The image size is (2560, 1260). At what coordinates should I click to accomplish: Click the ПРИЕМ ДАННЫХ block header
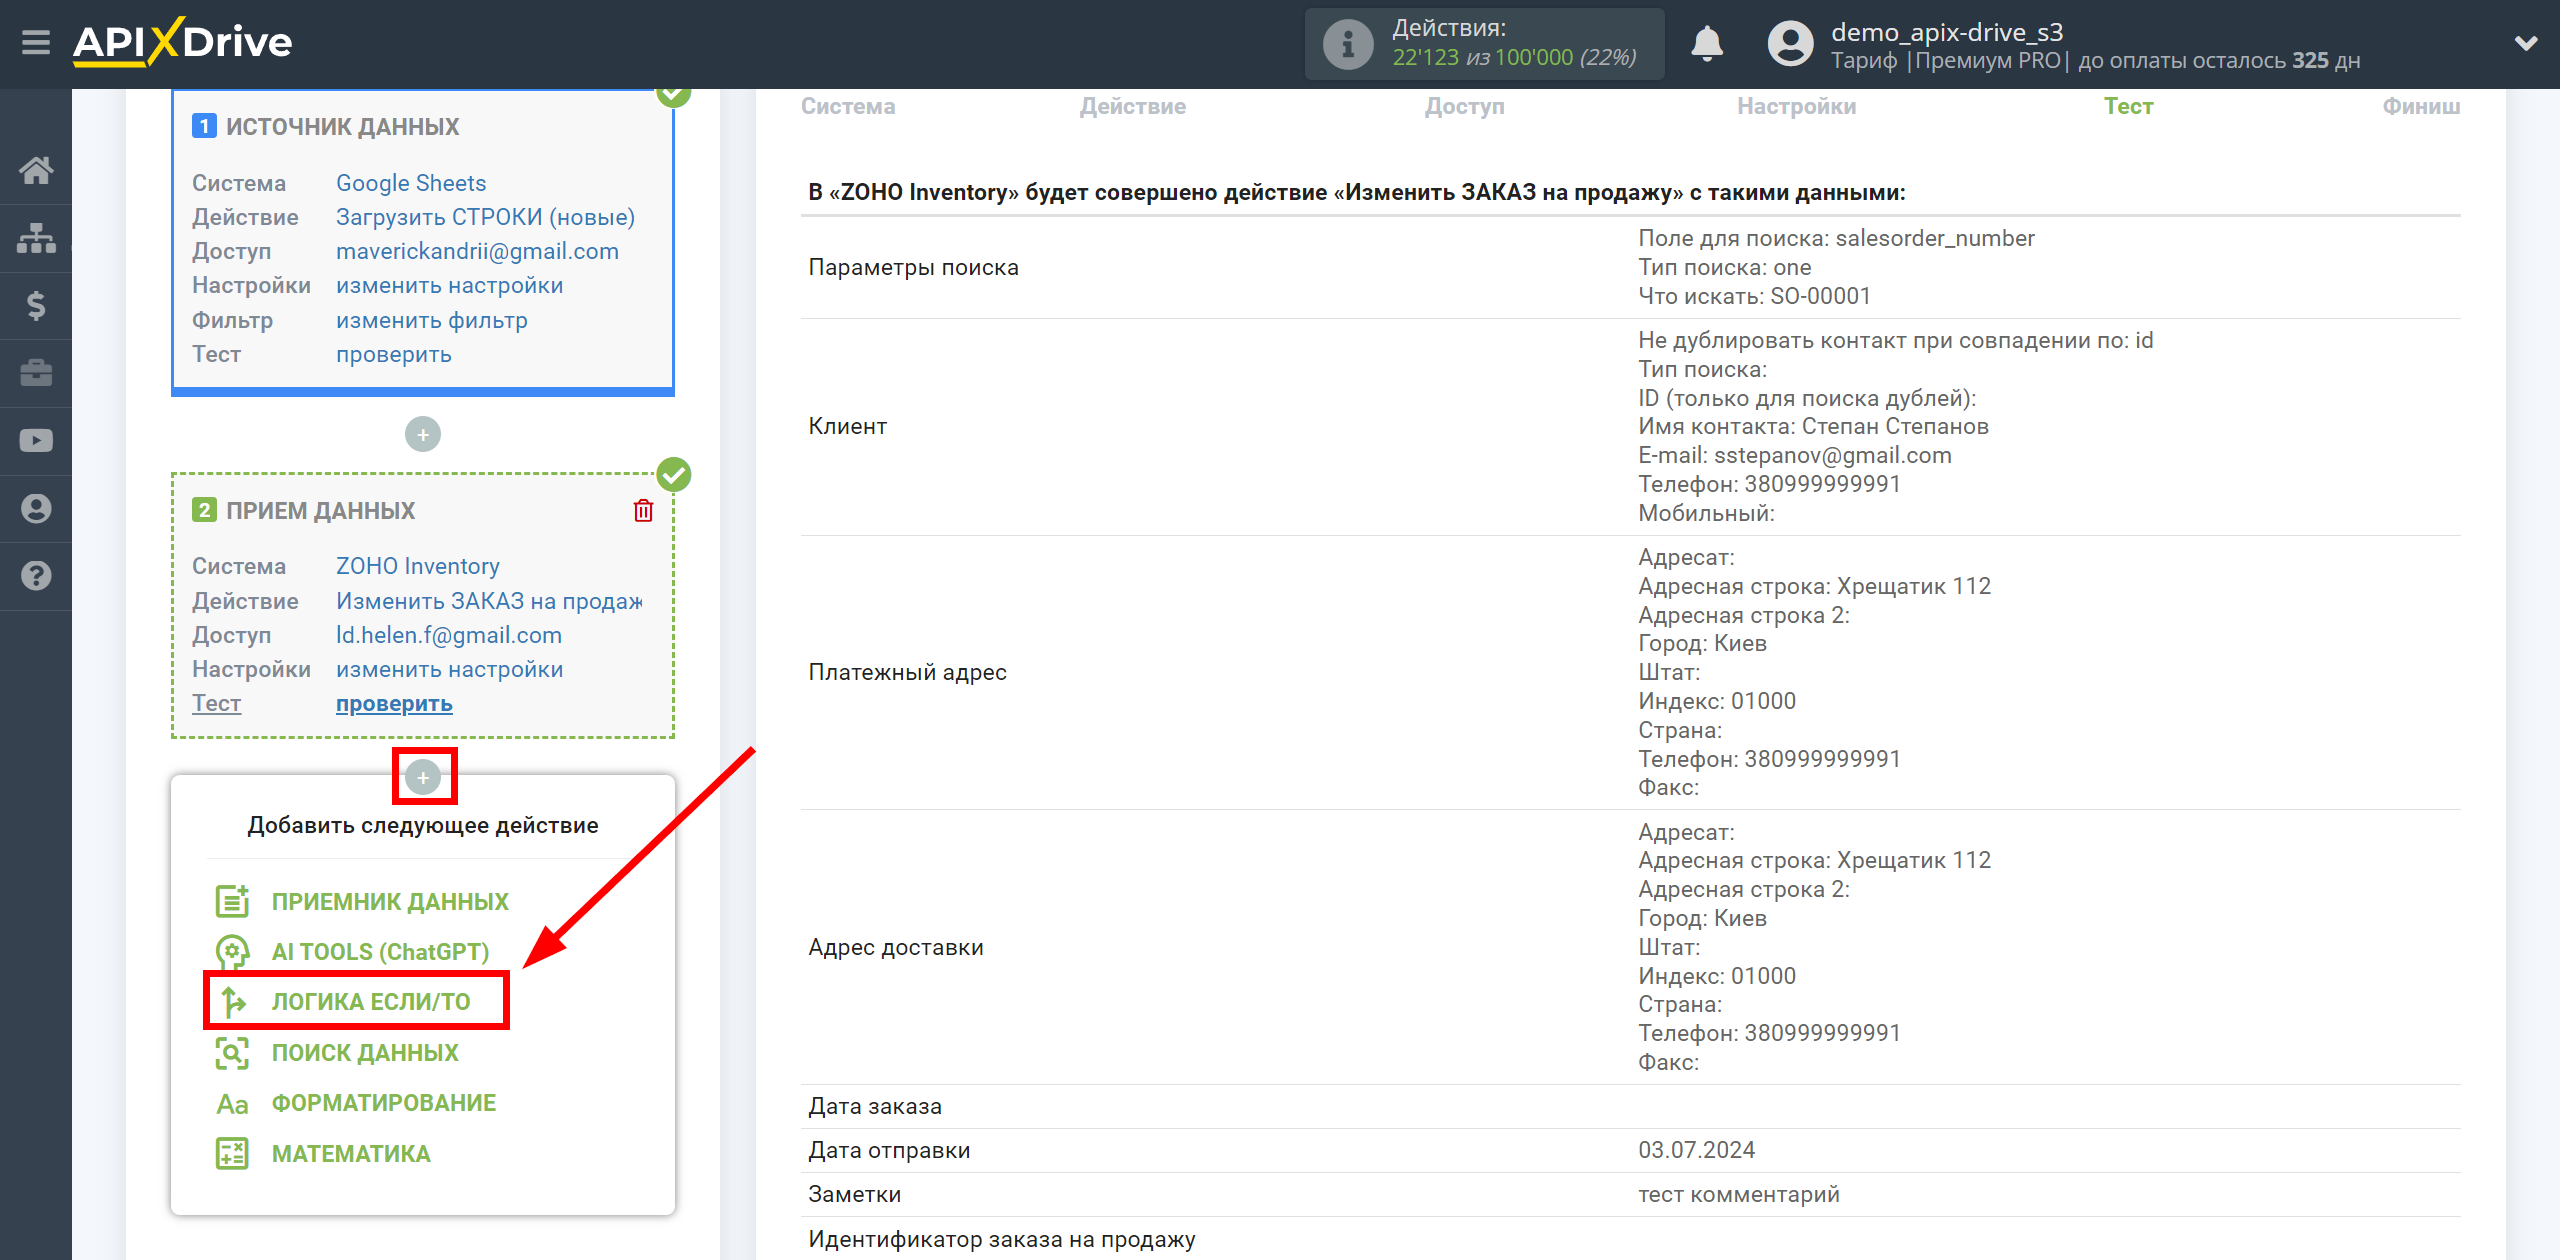pyautogui.click(x=320, y=510)
